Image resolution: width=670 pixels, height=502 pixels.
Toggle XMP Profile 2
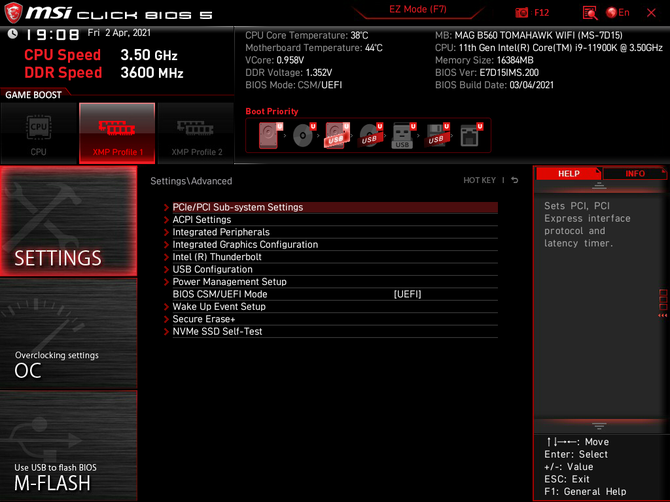pos(196,133)
